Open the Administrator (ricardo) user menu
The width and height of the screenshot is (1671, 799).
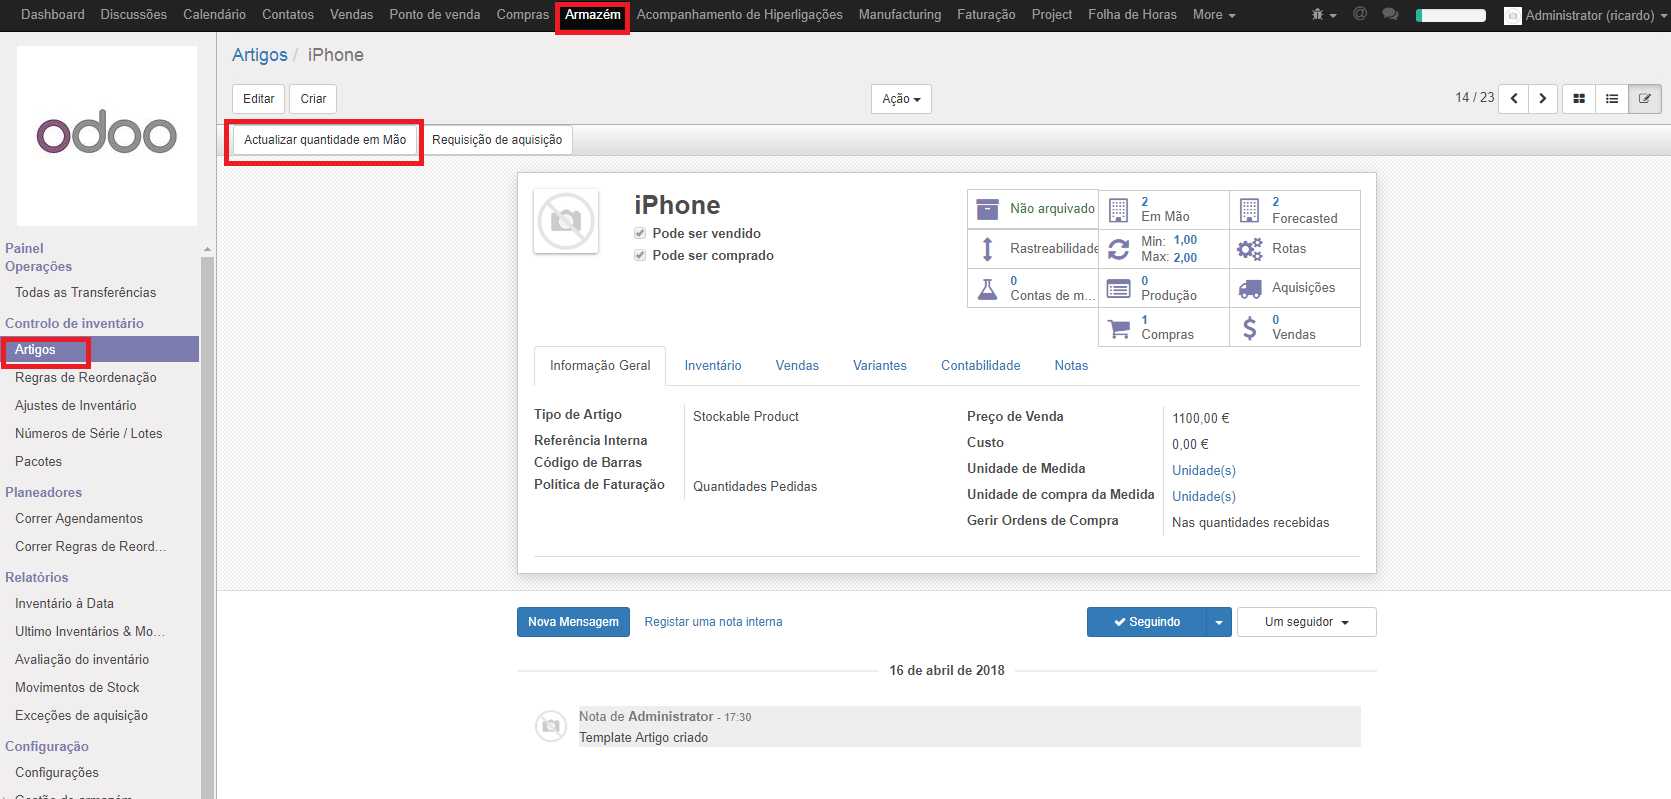[1584, 15]
